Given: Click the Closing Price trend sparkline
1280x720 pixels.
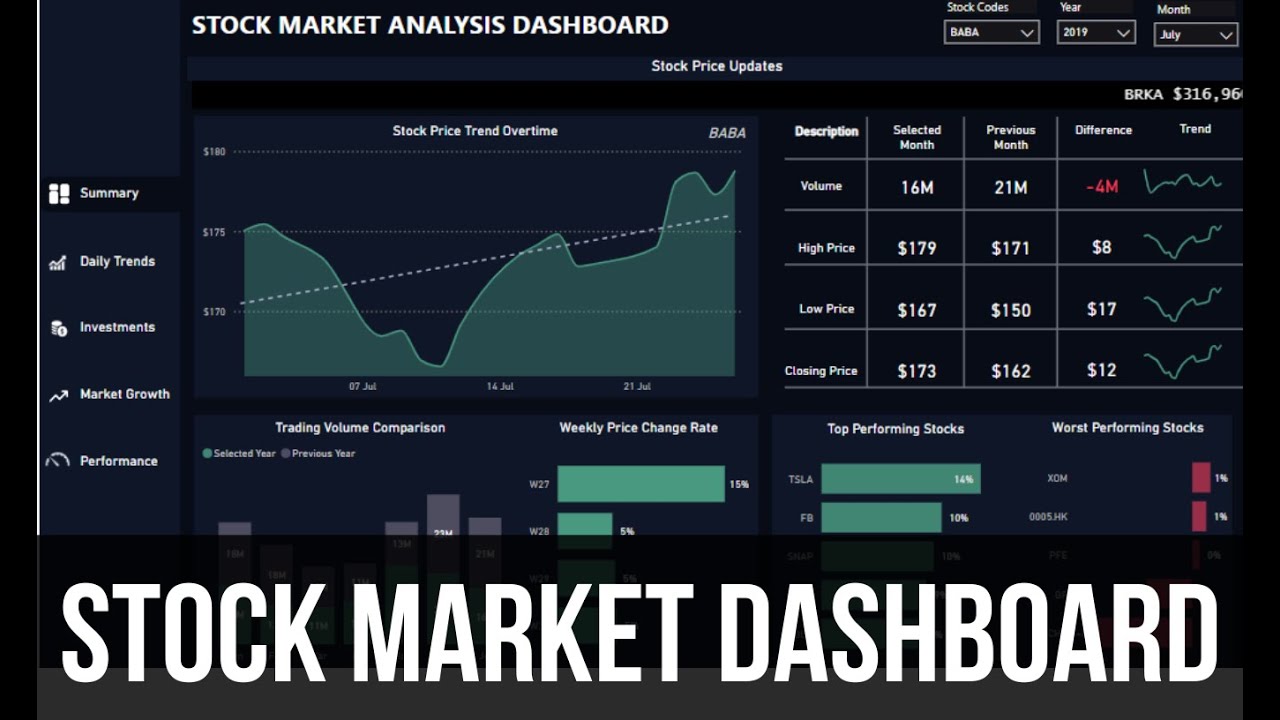Looking at the screenshot, I should [x=1183, y=364].
